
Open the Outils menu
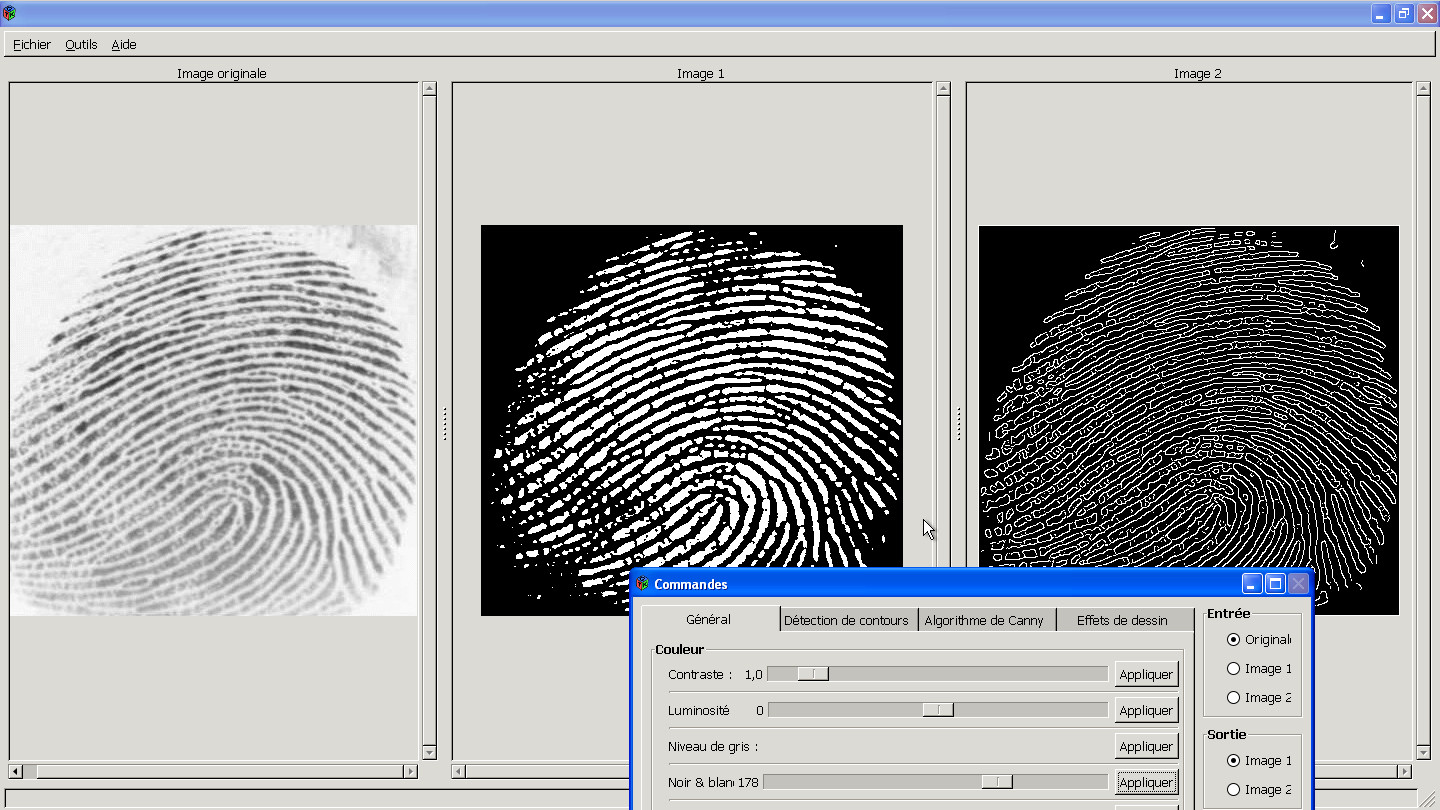point(81,45)
